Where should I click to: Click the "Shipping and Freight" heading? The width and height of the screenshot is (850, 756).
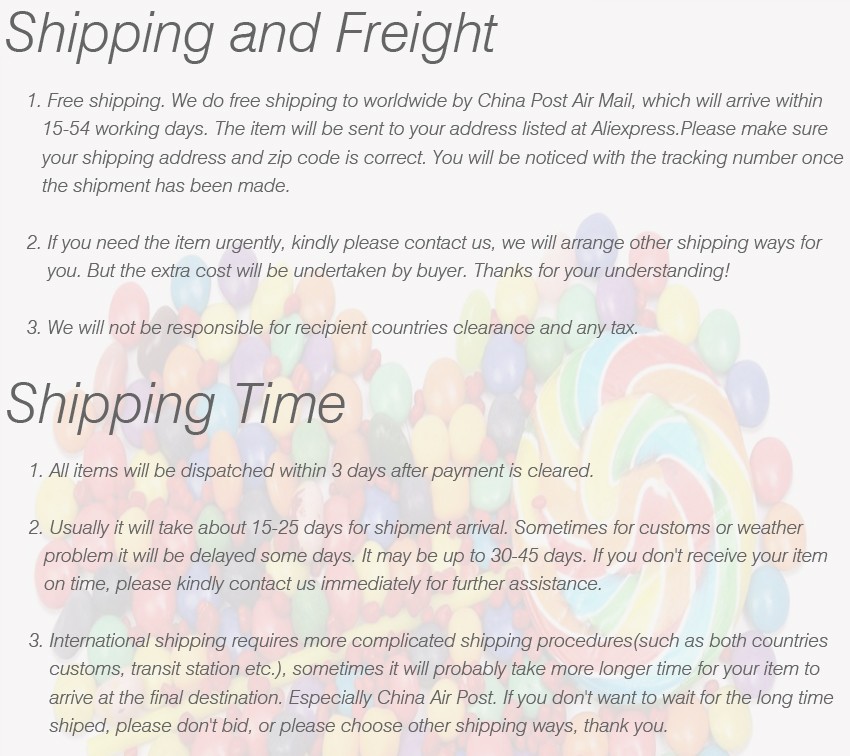[251, 34]
